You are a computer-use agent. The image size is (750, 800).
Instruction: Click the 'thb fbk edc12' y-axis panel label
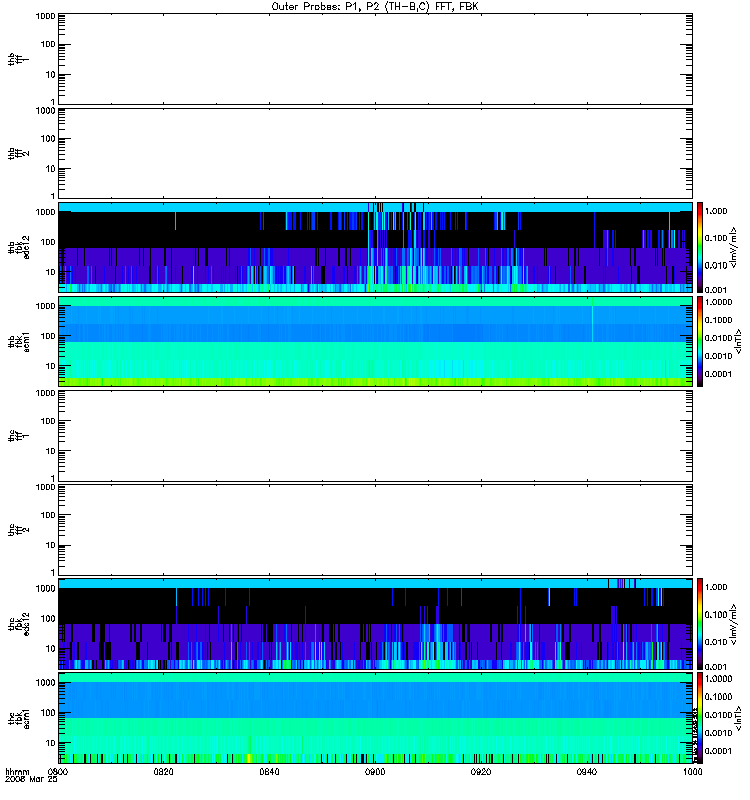18,247
